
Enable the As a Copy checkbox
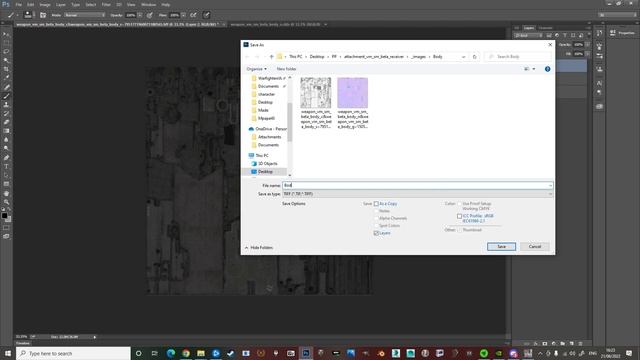click(x=376, y=204)
